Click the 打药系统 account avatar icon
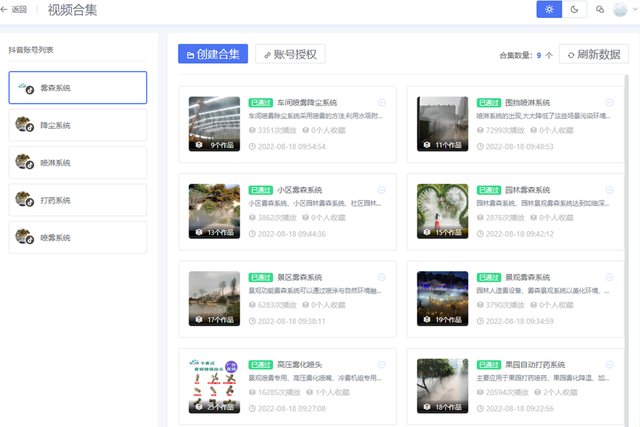The width and height of the screenshot is (640, 427). (x=24, y=200)
